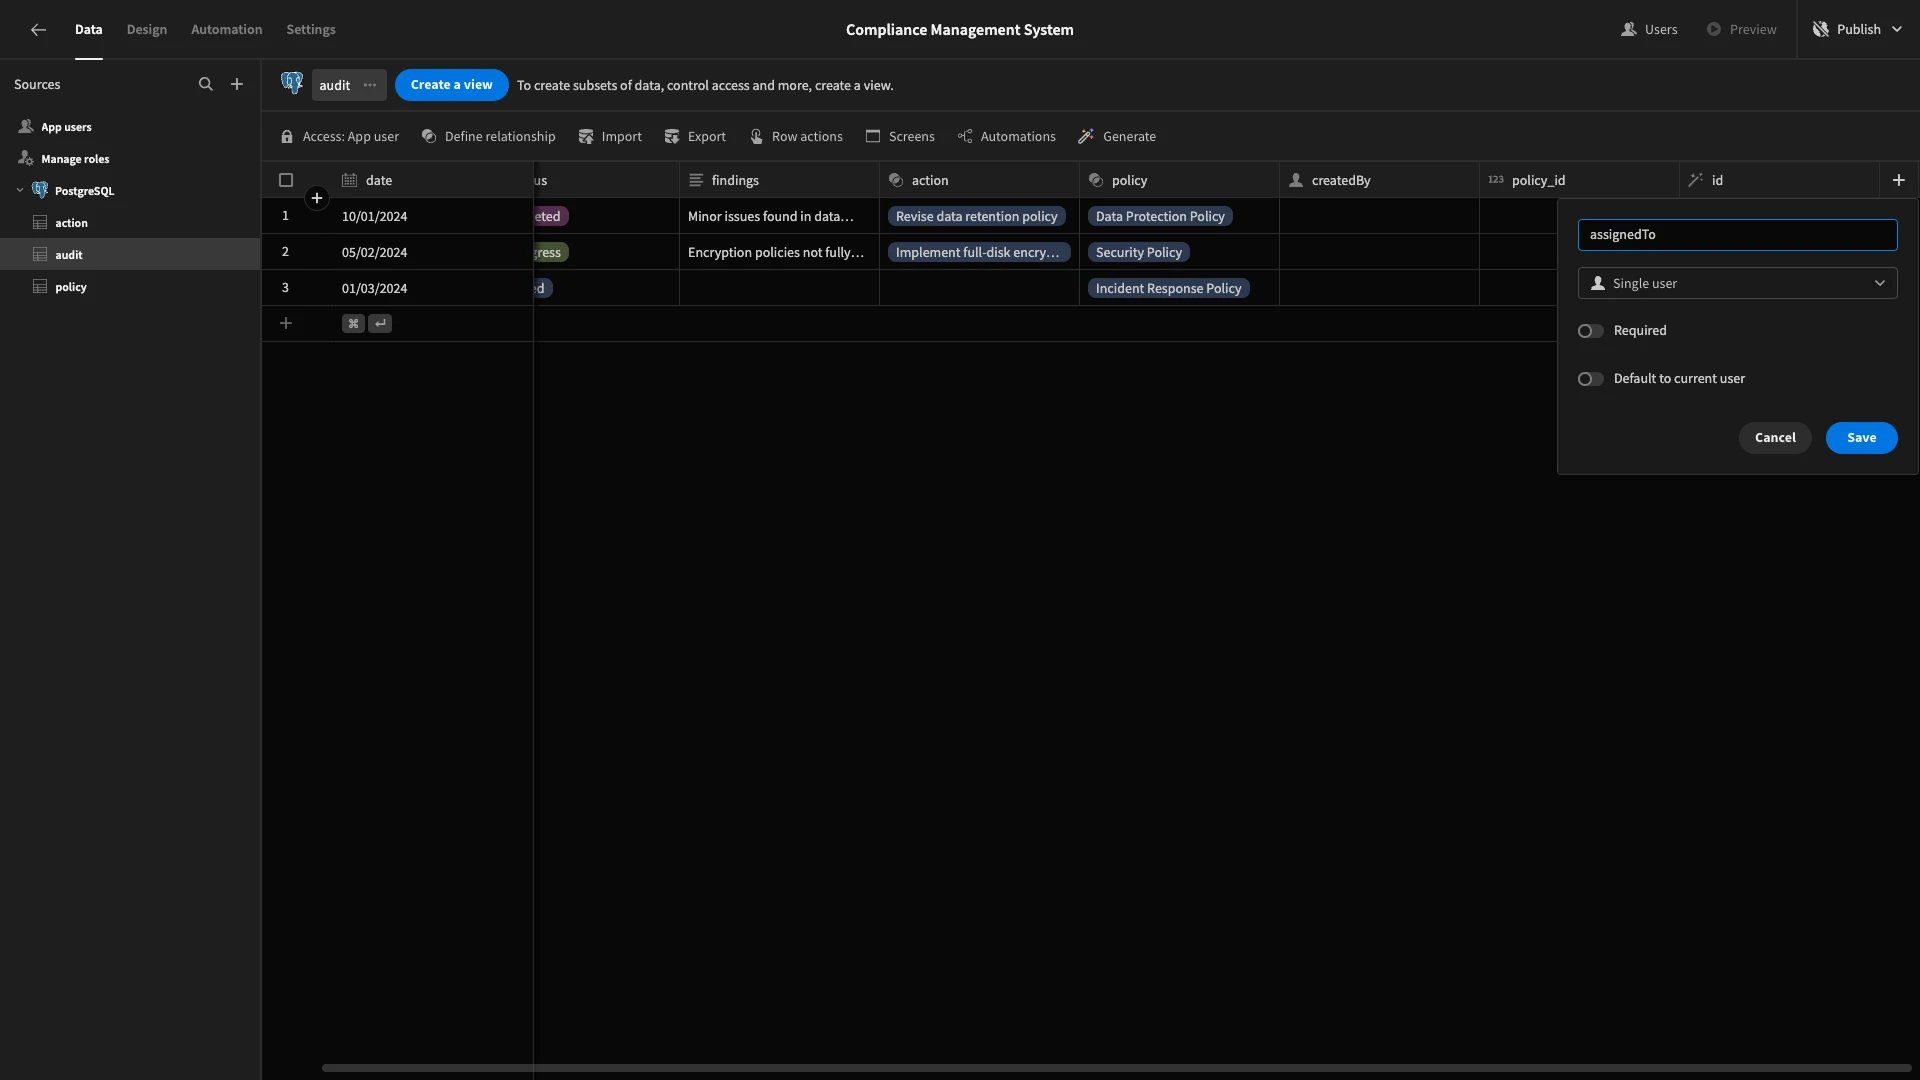Open Define relationship

pos(489,137)
